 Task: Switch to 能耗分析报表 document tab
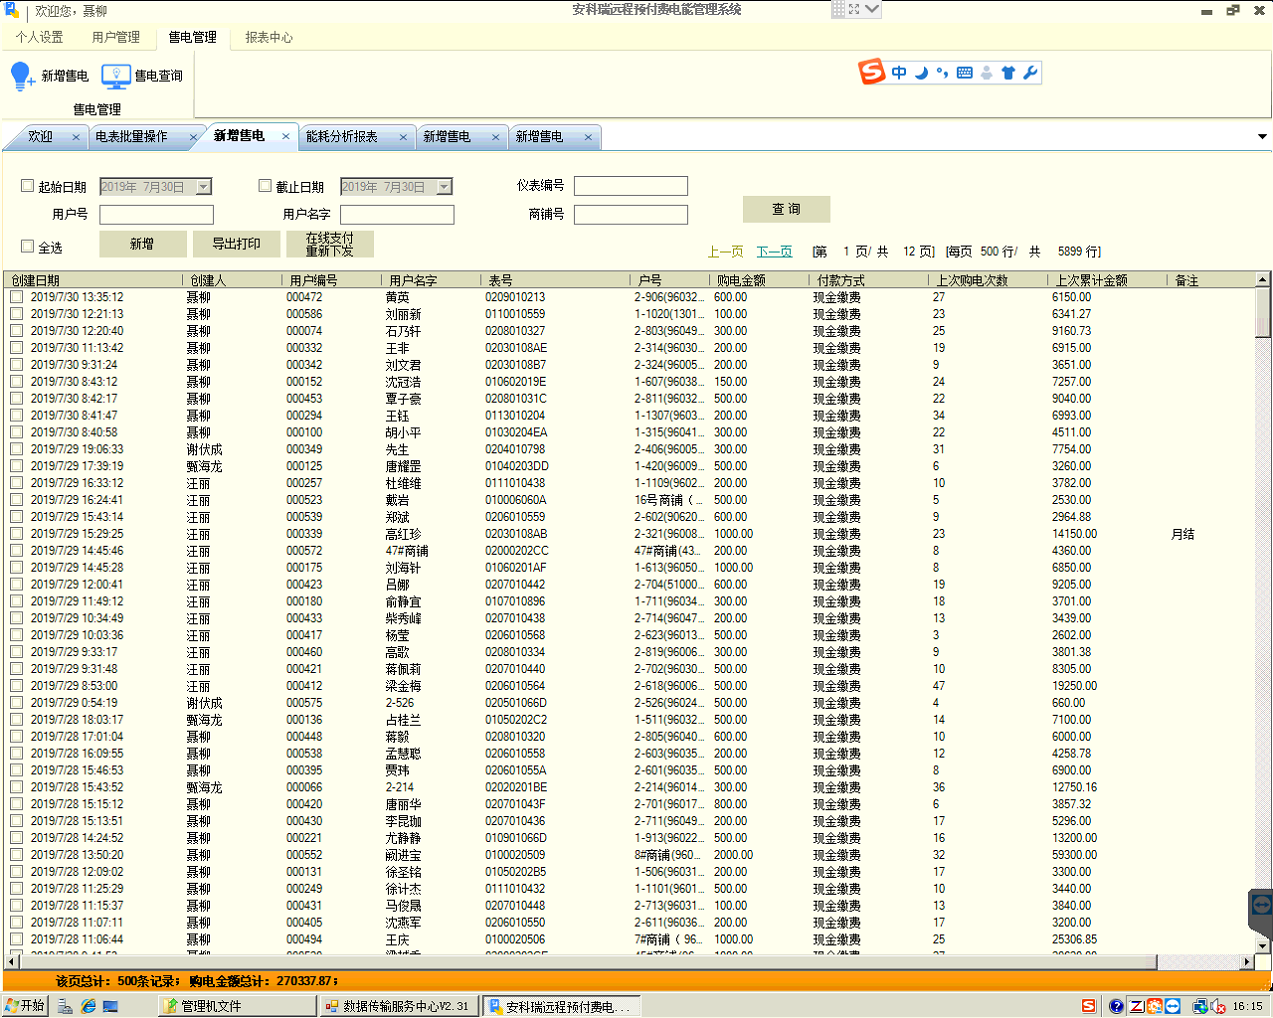point(342,137)
